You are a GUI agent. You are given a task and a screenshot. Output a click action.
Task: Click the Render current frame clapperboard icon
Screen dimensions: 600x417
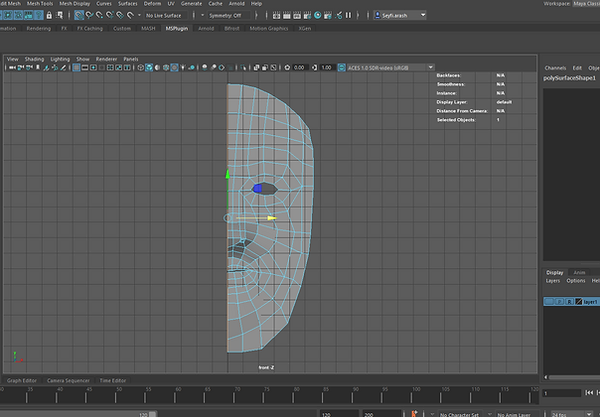[287, 15]
